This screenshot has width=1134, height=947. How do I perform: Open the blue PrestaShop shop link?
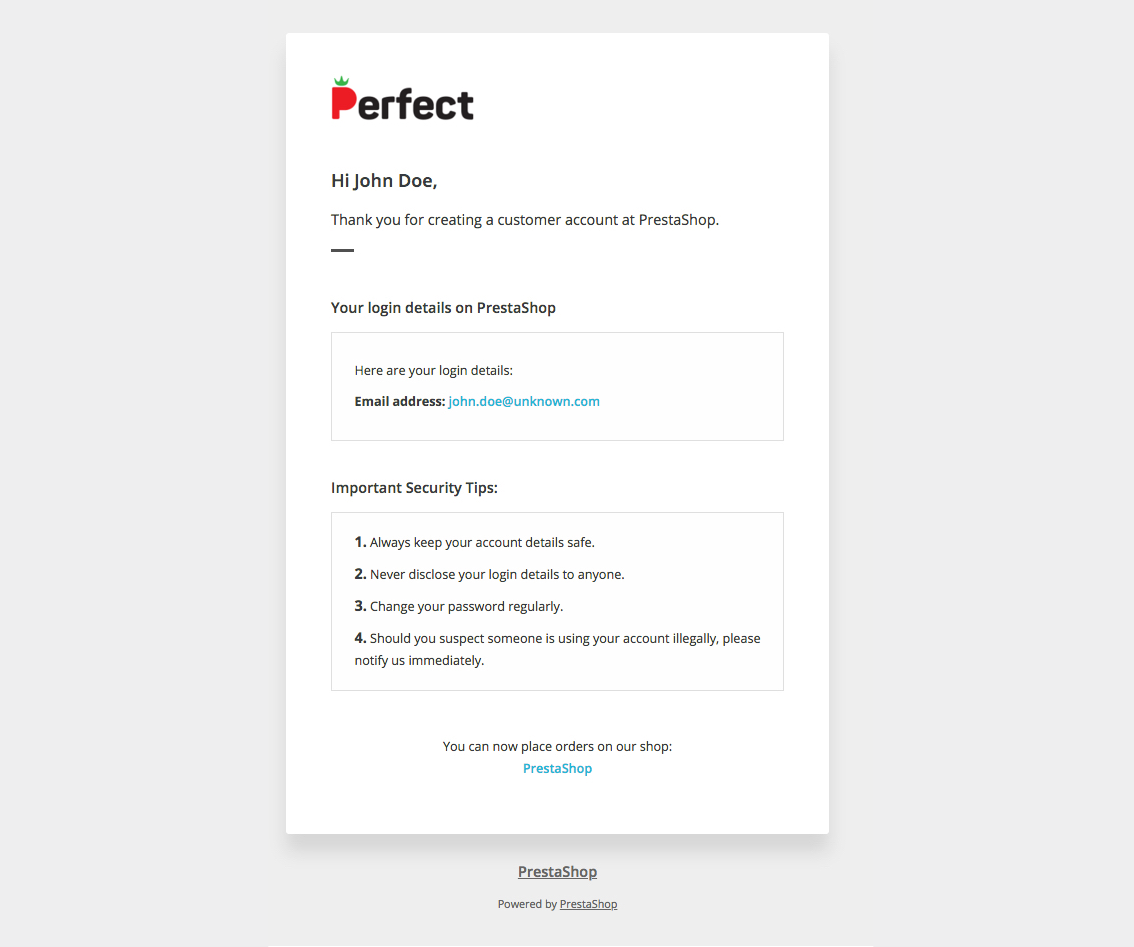coord(557,769)
